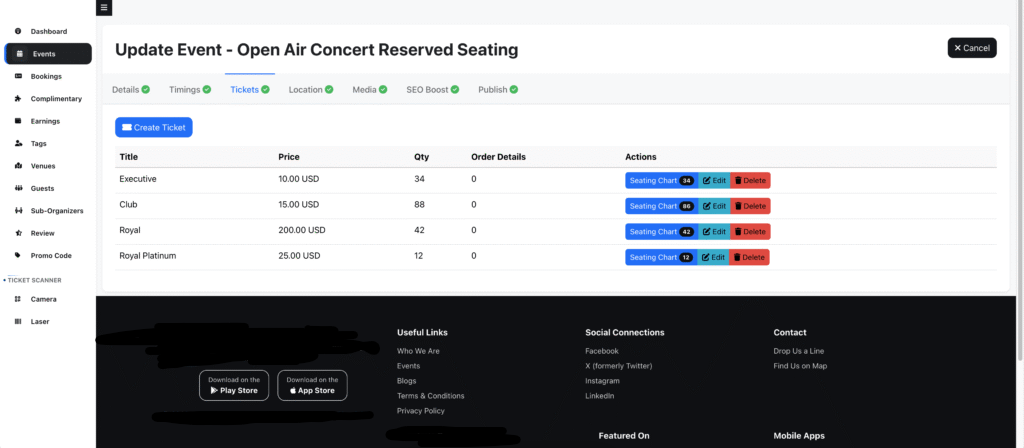
Task: Open Promo Code sidebar entry
Action: pos(51,255)
